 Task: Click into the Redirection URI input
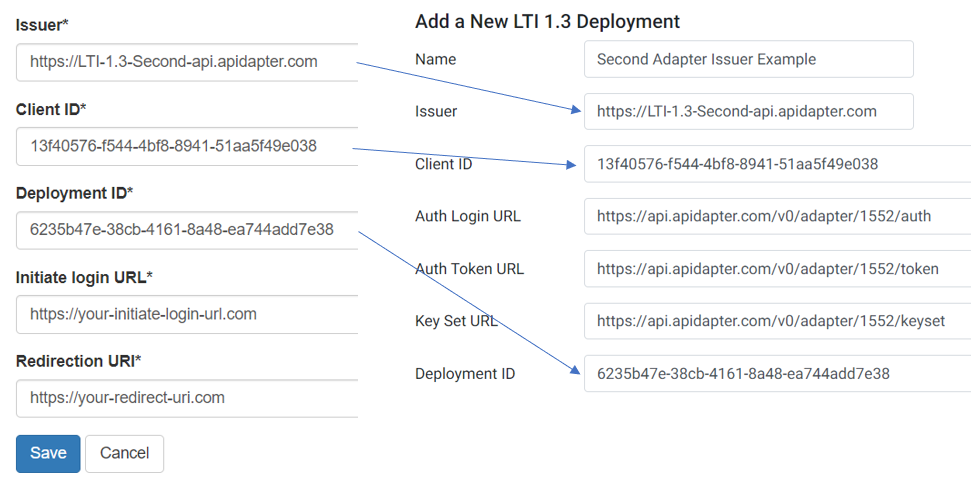click(187, 398)
